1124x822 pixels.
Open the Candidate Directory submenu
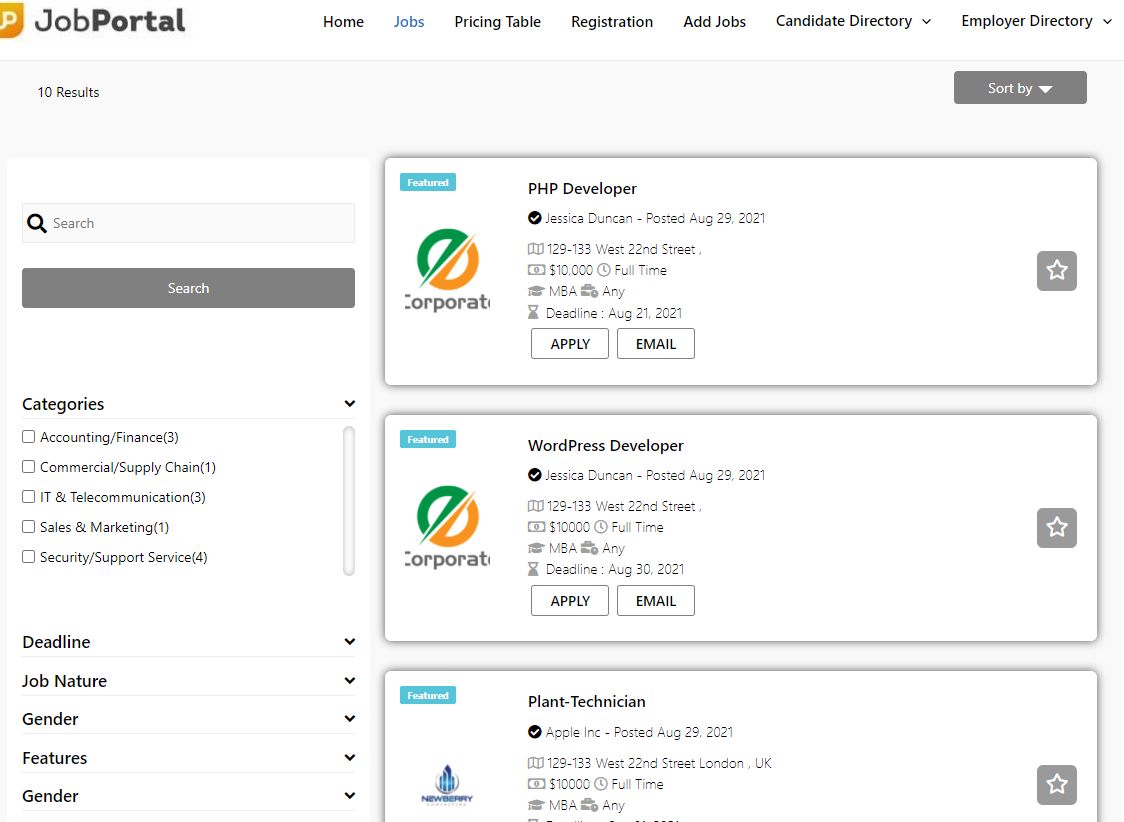pyautogui.click(x=853, y=21)
